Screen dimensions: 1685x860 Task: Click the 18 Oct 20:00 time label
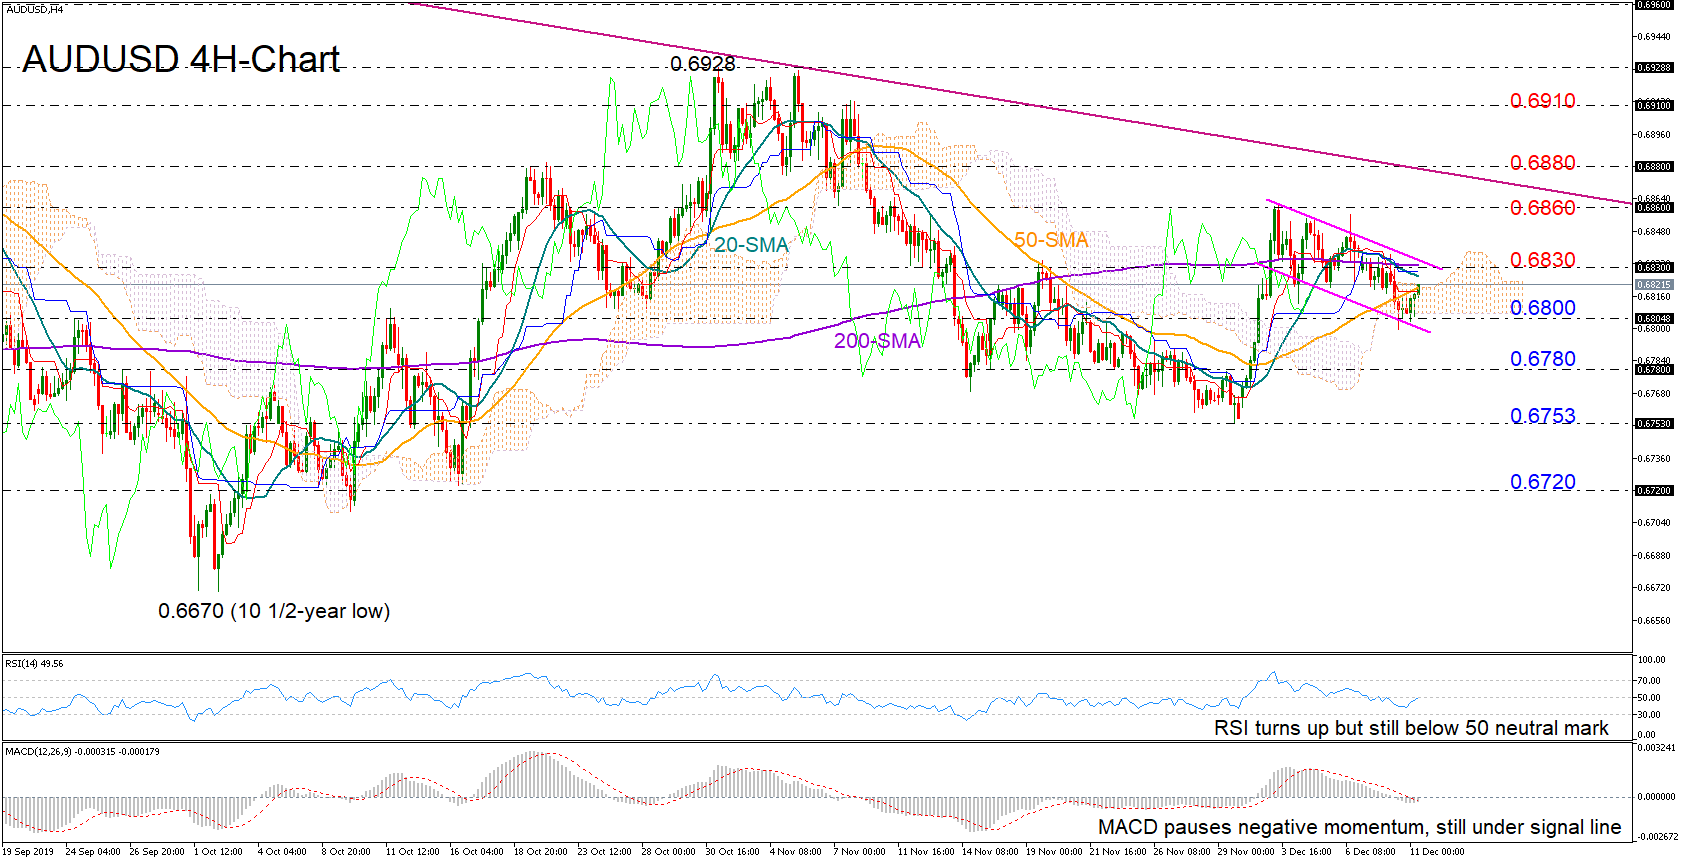pyautogui.click(x=540, y=852)
